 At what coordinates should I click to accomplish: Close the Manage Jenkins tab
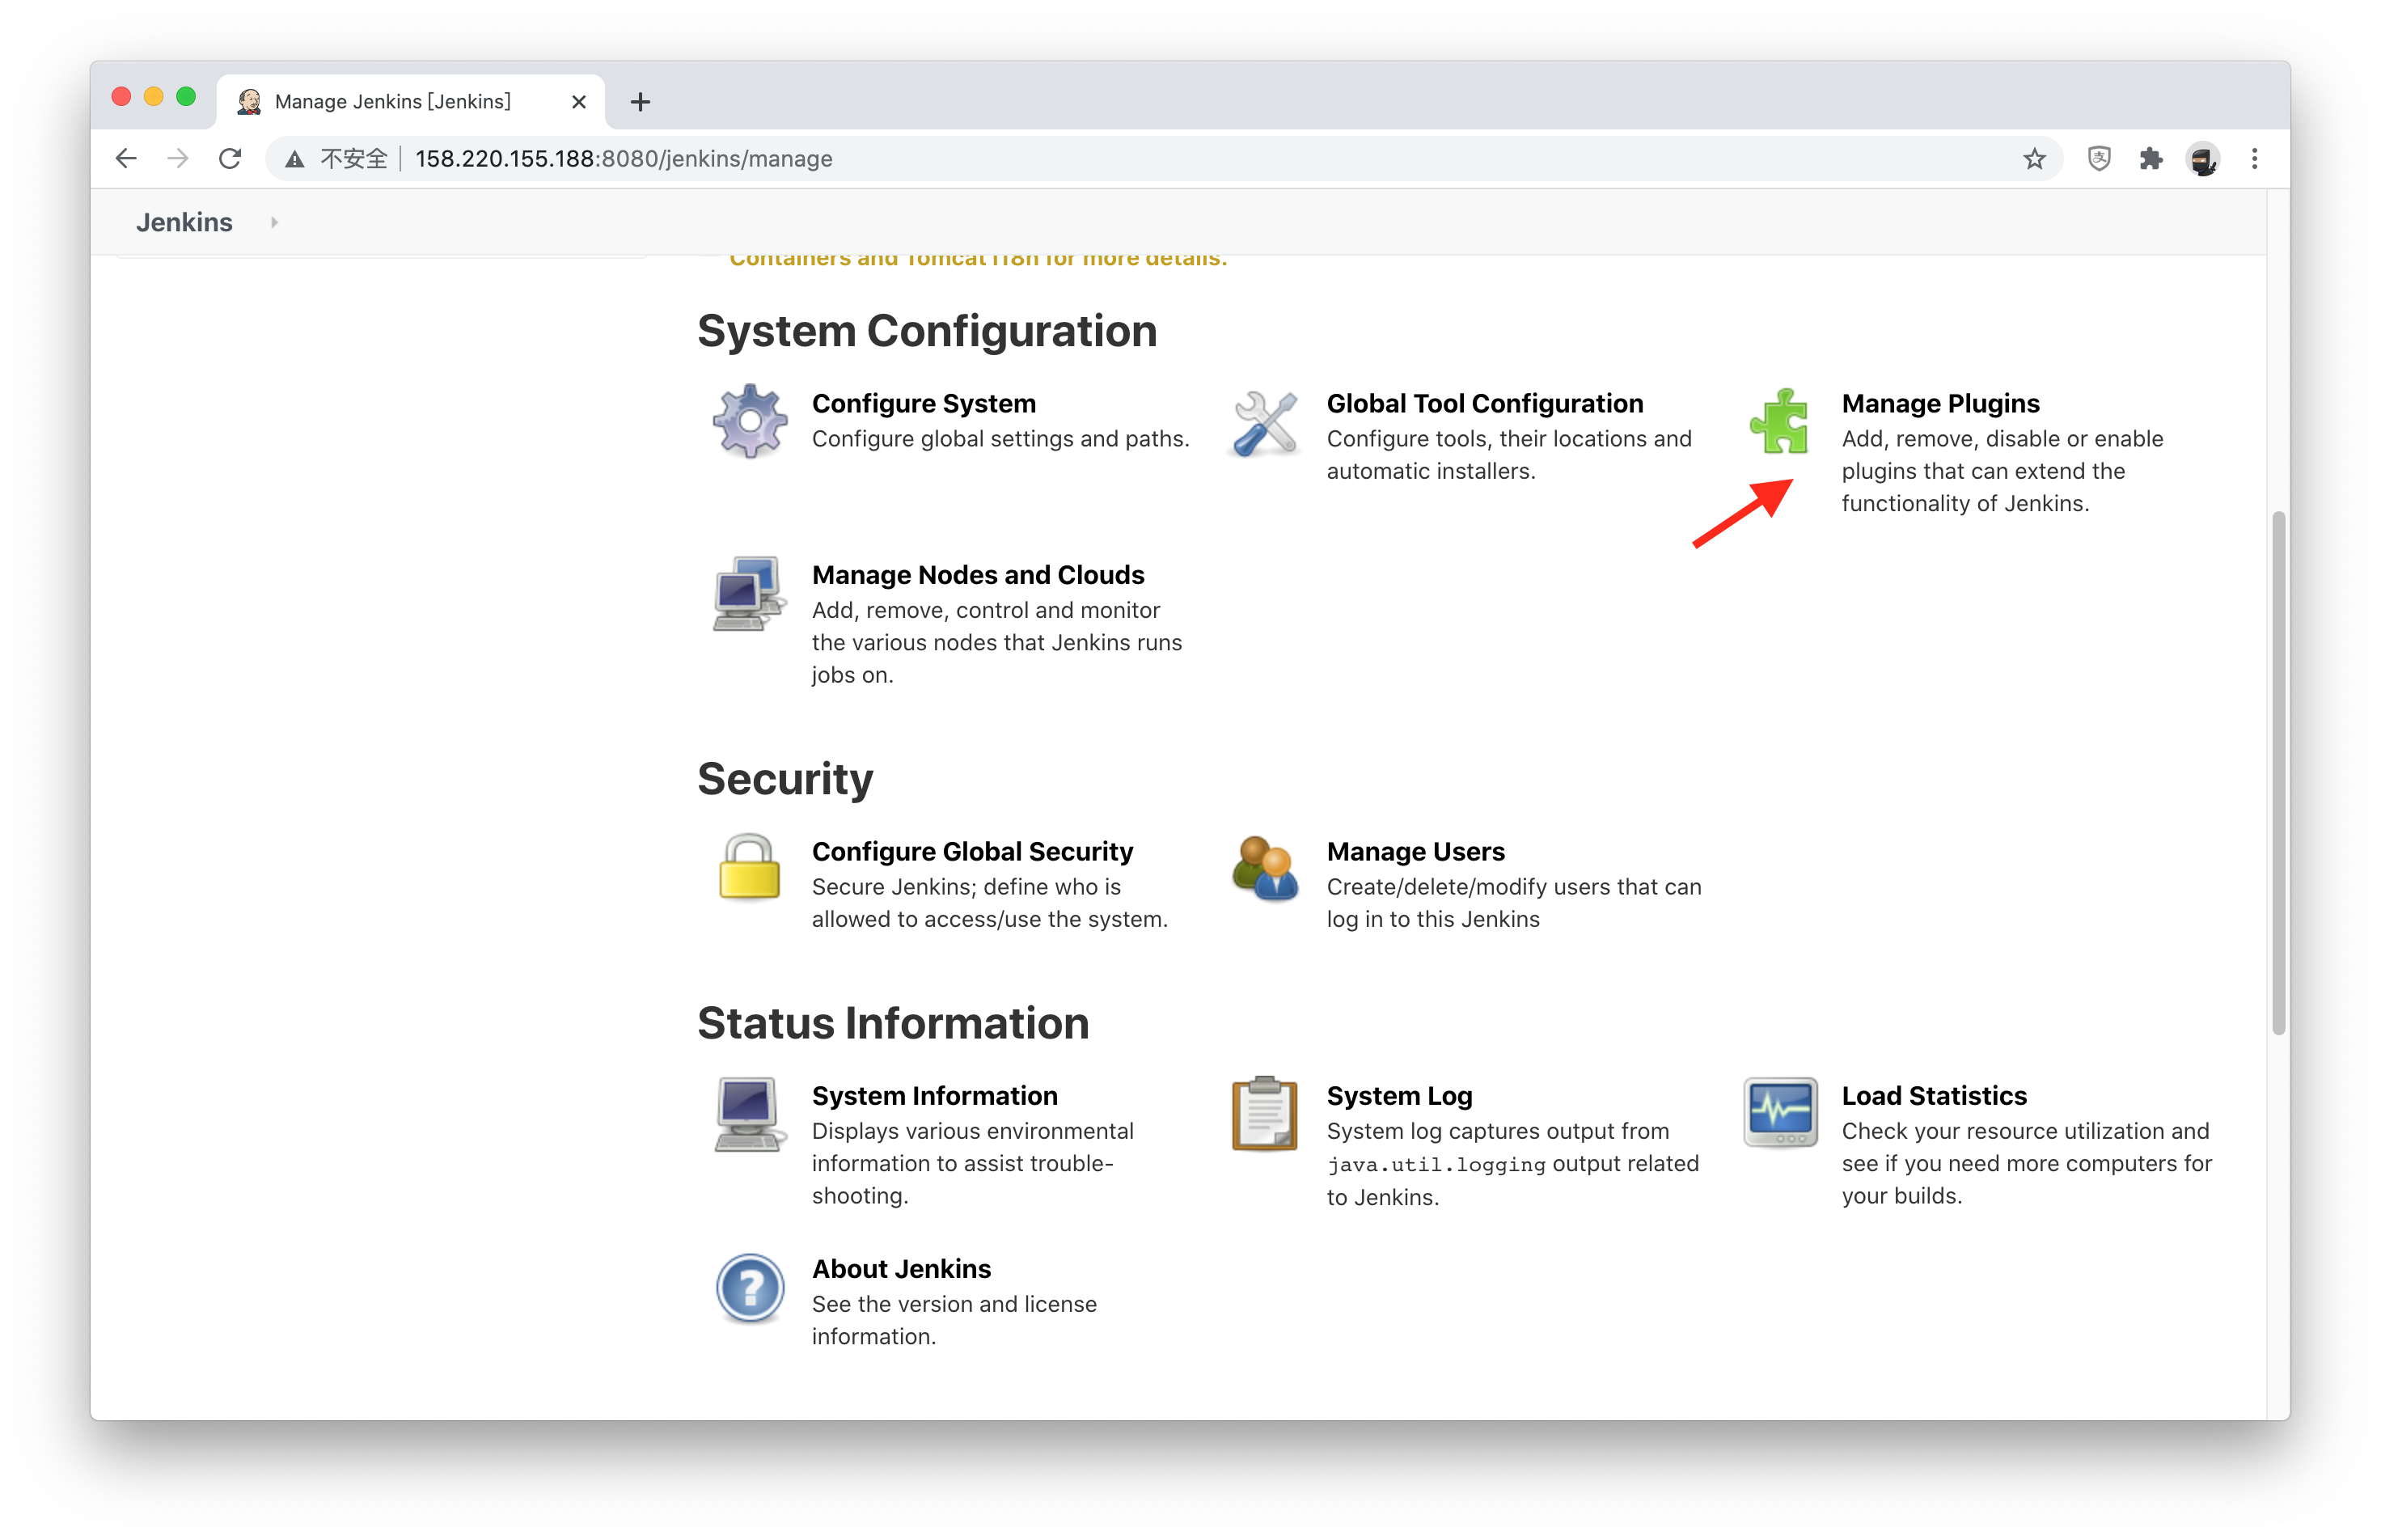(x=578, y=101)
